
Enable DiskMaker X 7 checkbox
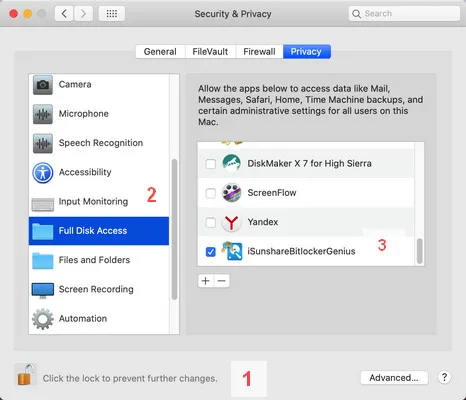tap(211, 164)
